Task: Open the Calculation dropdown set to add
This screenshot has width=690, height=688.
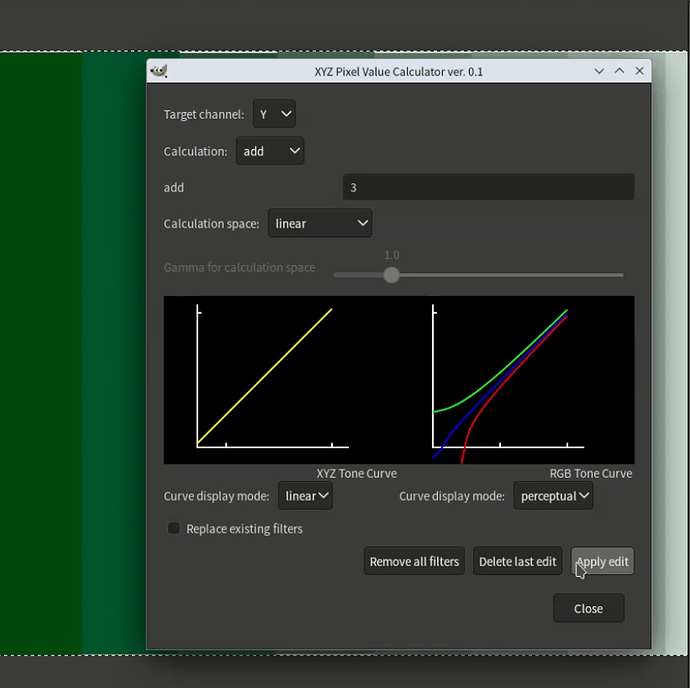Action: (270, 151)
